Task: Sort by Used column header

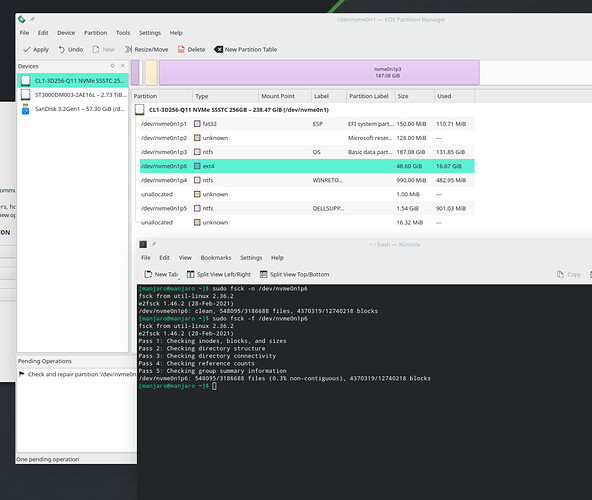Action: point(455,96)
